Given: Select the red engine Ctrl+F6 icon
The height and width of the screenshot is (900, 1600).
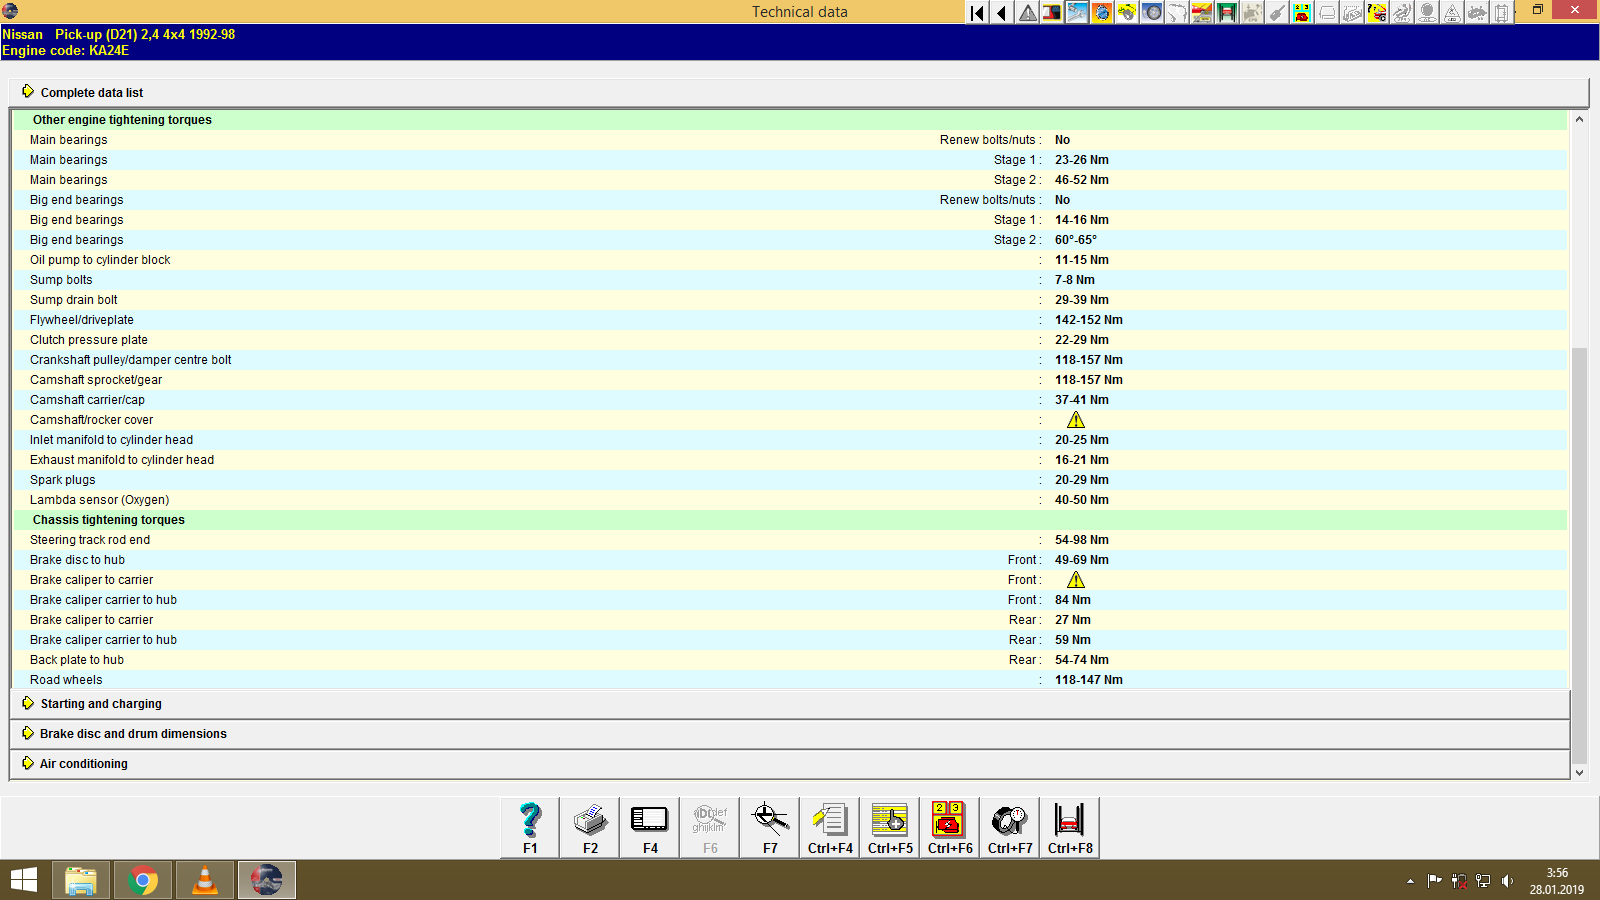Looking at the screenshot, I should click(x=949, y=825).
